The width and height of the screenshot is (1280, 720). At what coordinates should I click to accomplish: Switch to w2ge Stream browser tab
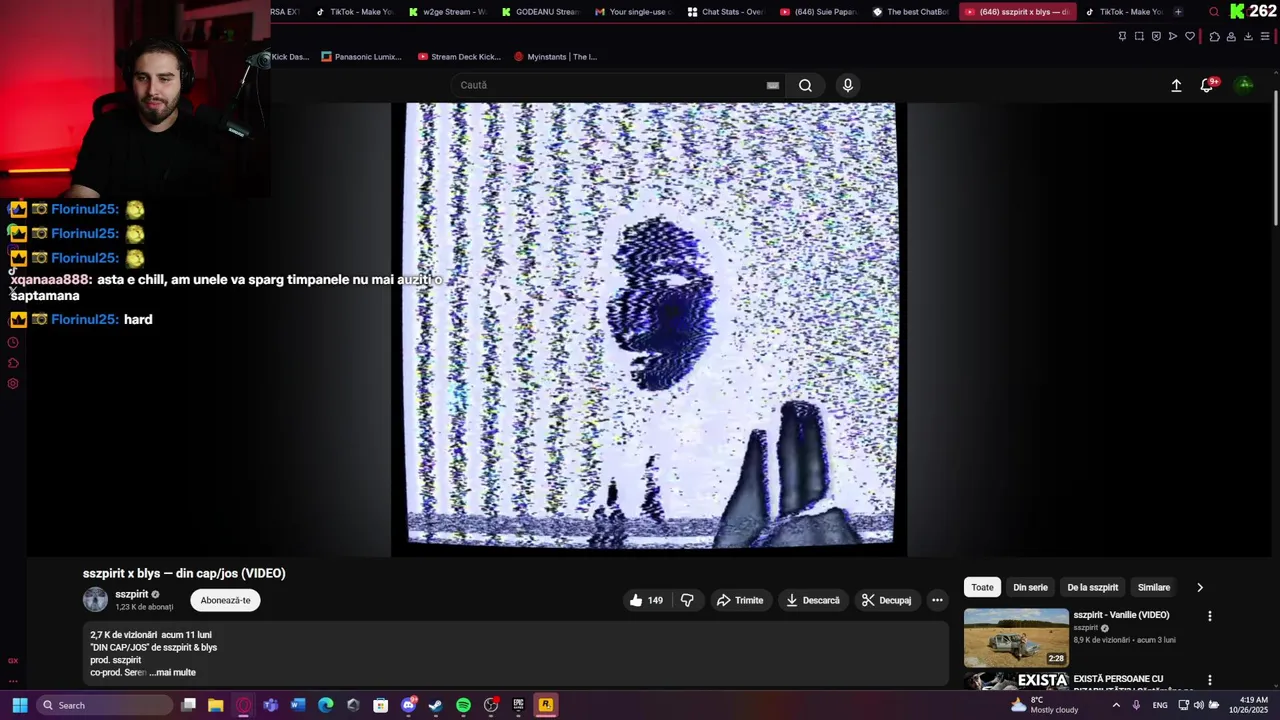click(448, 12)
